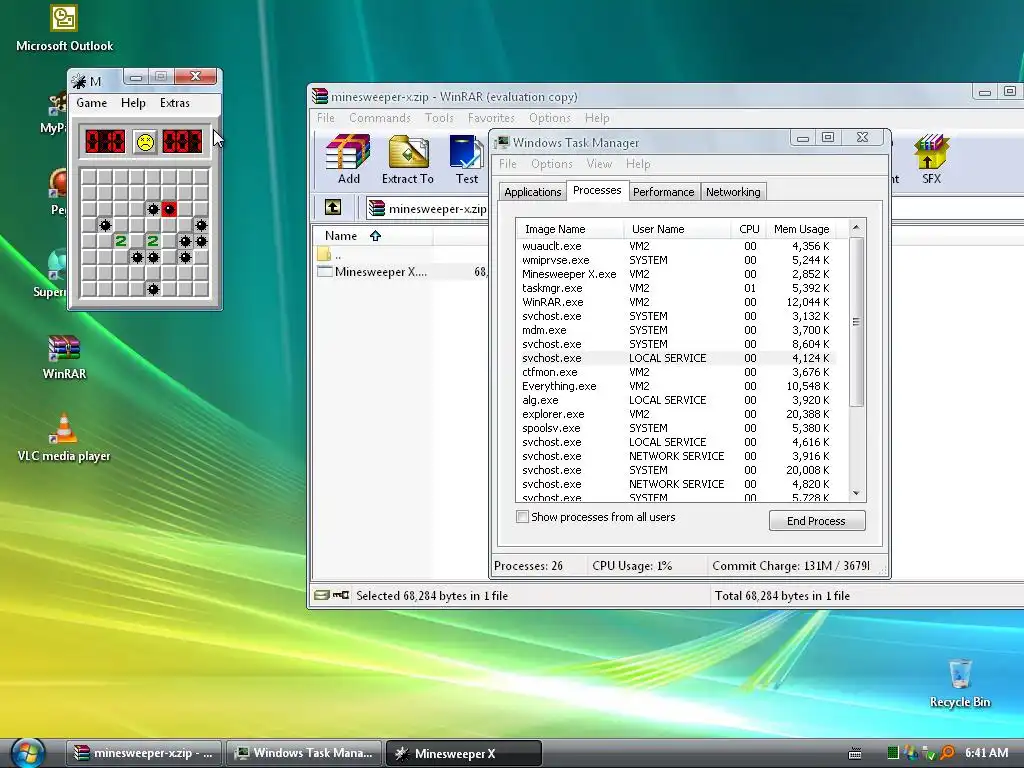Image resolution: width=1024 pixels, height=768 pixels.
Task: Open the Favorites menu in WinRAR
Action: pos(491,118)
